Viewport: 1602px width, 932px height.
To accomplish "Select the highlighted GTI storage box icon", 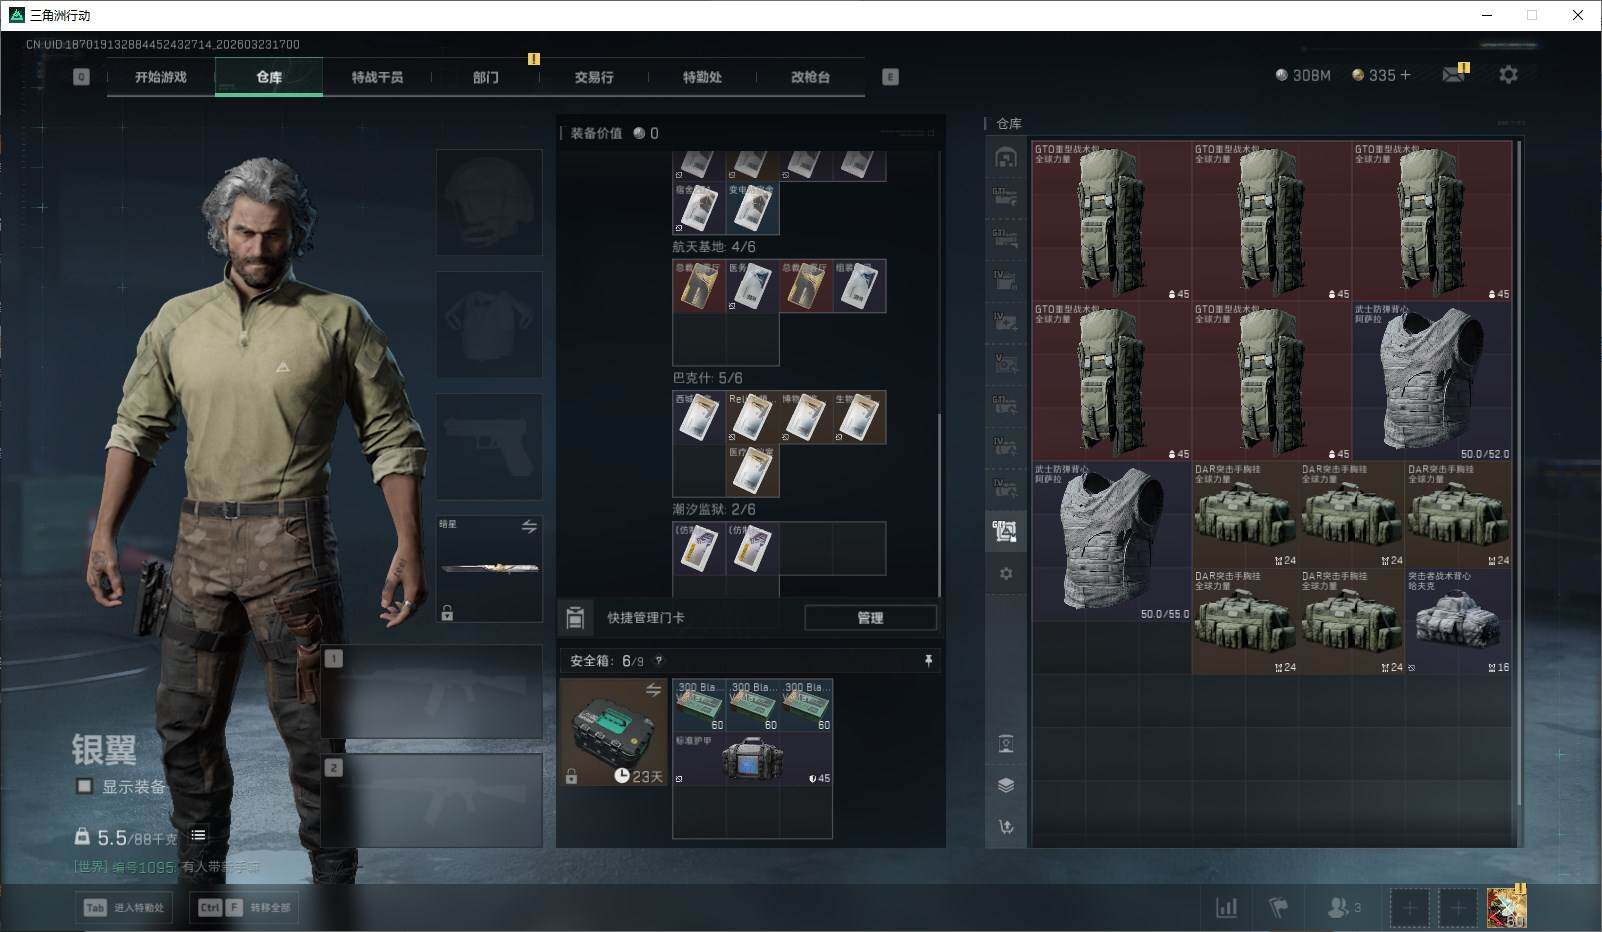I will tap(1005, 530).
